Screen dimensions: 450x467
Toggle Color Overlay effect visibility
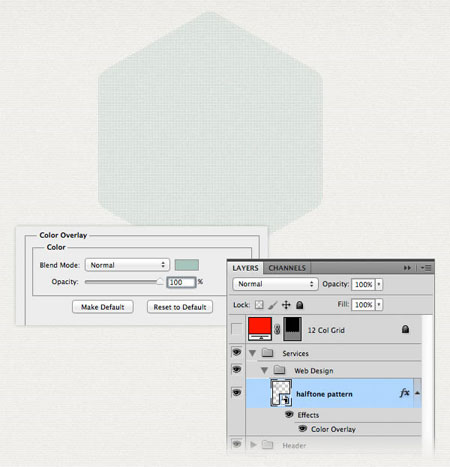tap(303, 428)
